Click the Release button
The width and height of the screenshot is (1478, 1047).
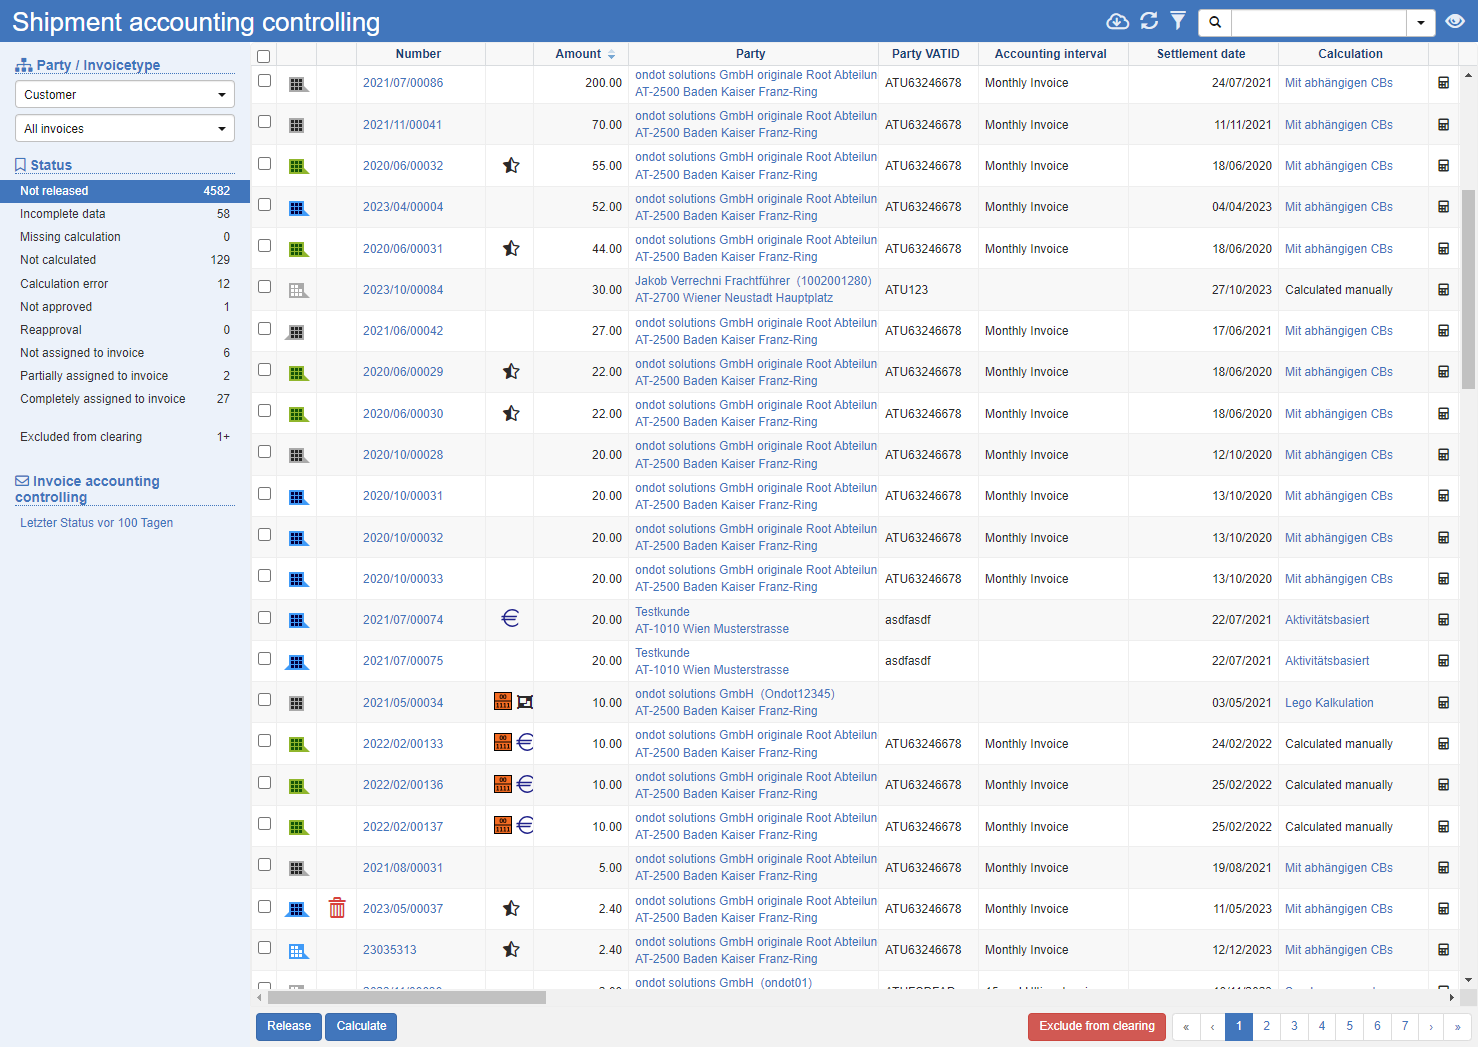click(289, 1026)
